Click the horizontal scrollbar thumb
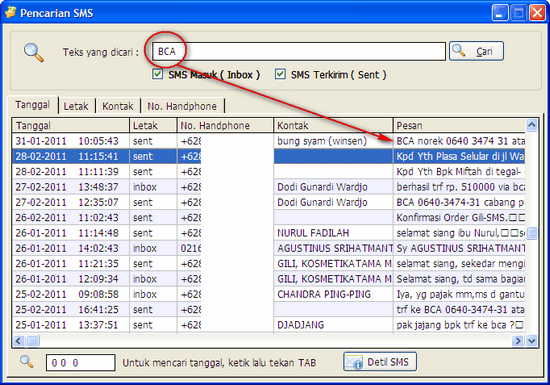The width and height of the screenshot is (550, 385). coord(33,340)
